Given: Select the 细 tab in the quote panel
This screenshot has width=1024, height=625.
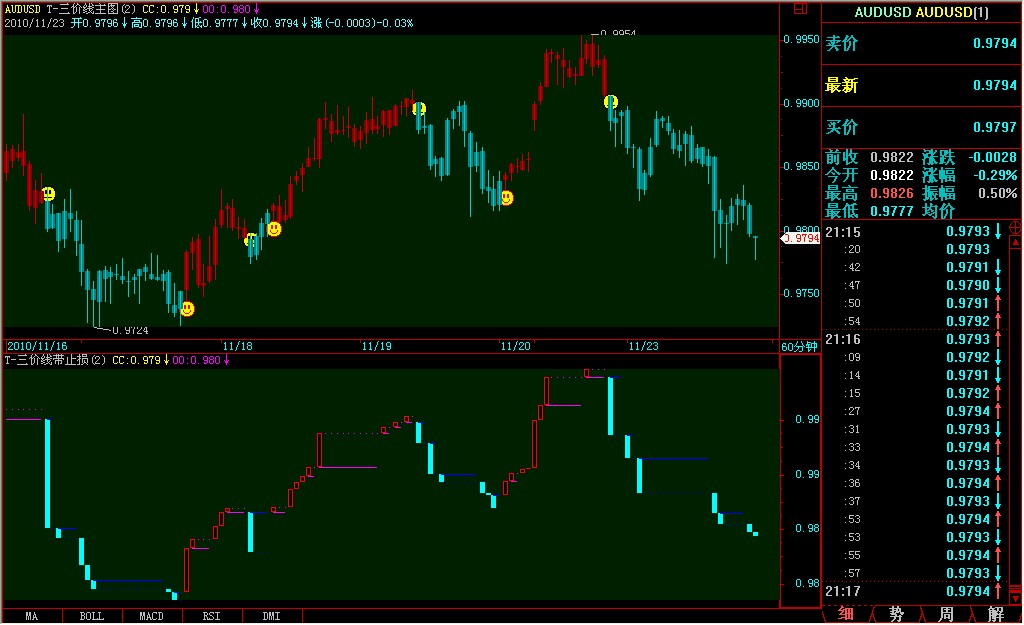Looking at the screenshot, I should 846,614.
